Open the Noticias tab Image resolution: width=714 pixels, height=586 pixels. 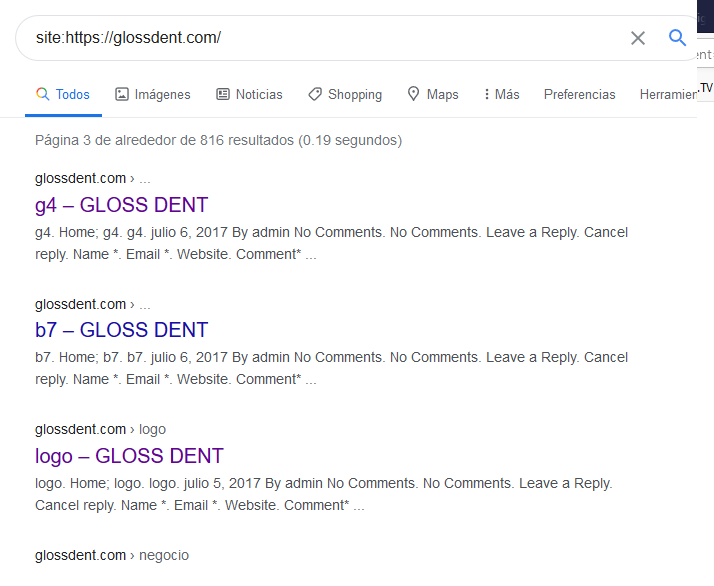[249, 94]
